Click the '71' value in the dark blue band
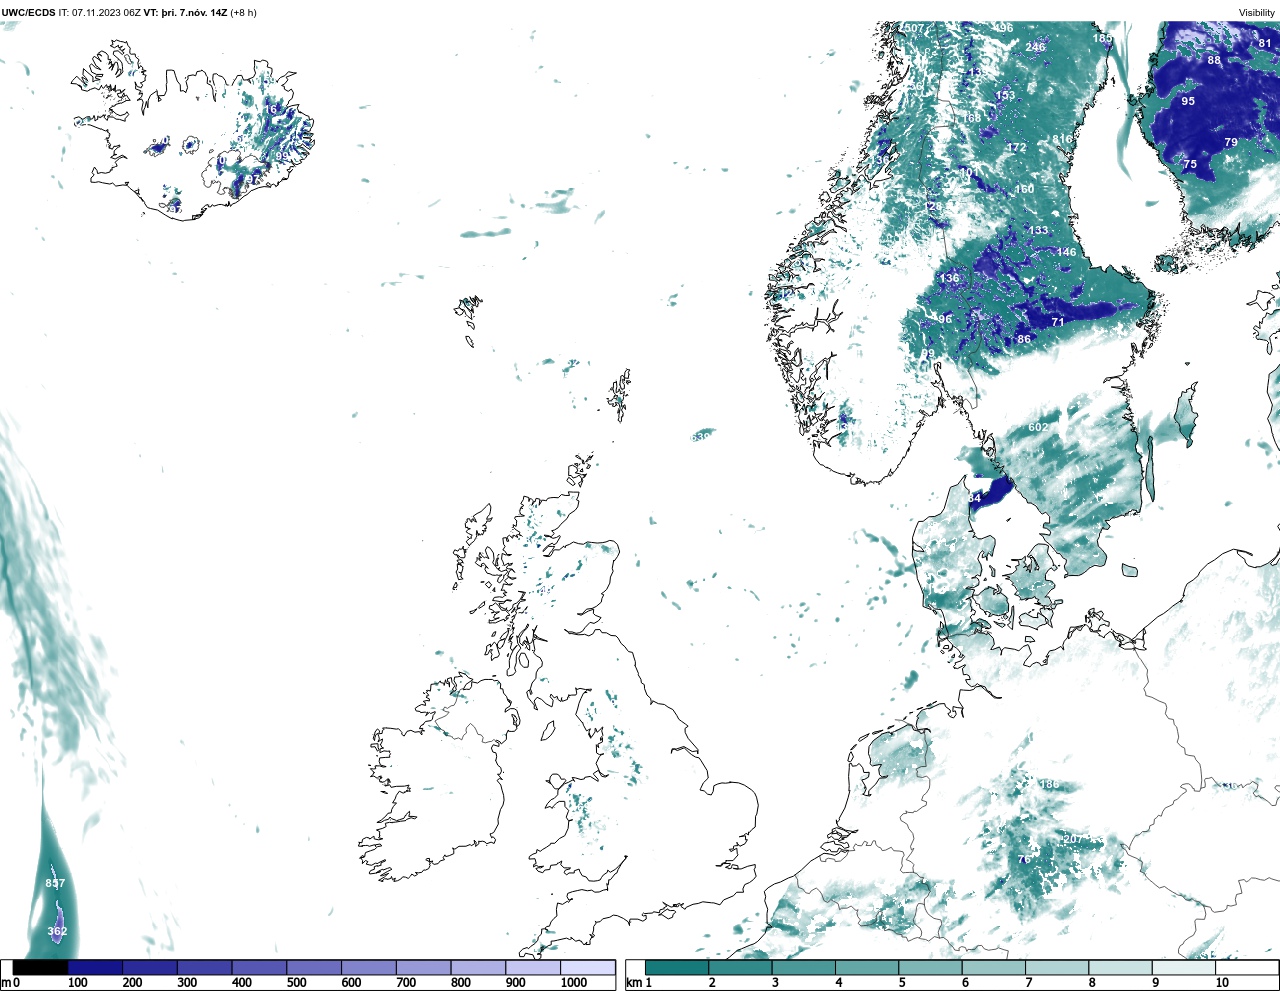Viewport: 1280px width, 991px height. coord(1058,322)
